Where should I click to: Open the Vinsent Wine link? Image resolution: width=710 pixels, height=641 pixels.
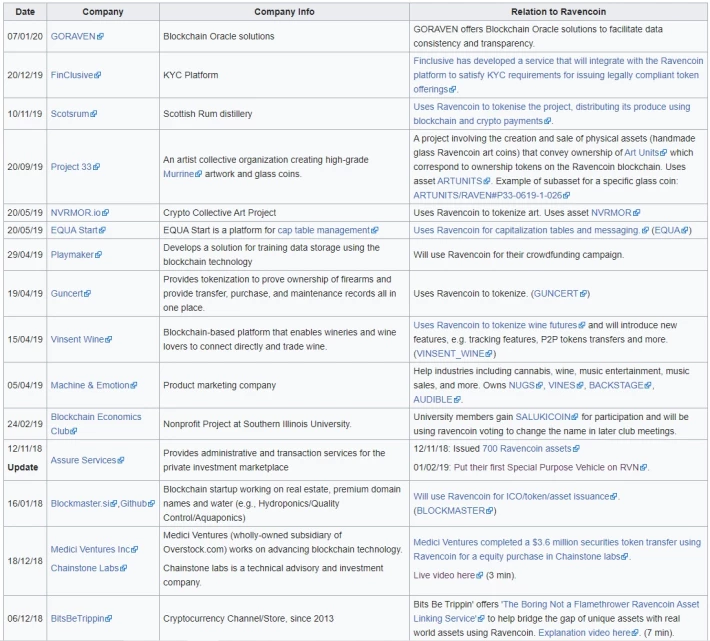point(81,340)
